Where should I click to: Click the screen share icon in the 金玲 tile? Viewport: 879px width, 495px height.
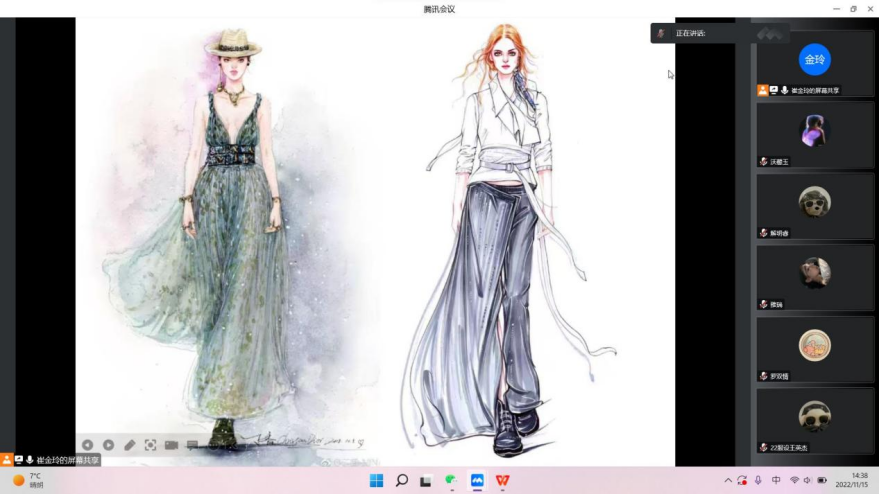click(x=774, y=90)
